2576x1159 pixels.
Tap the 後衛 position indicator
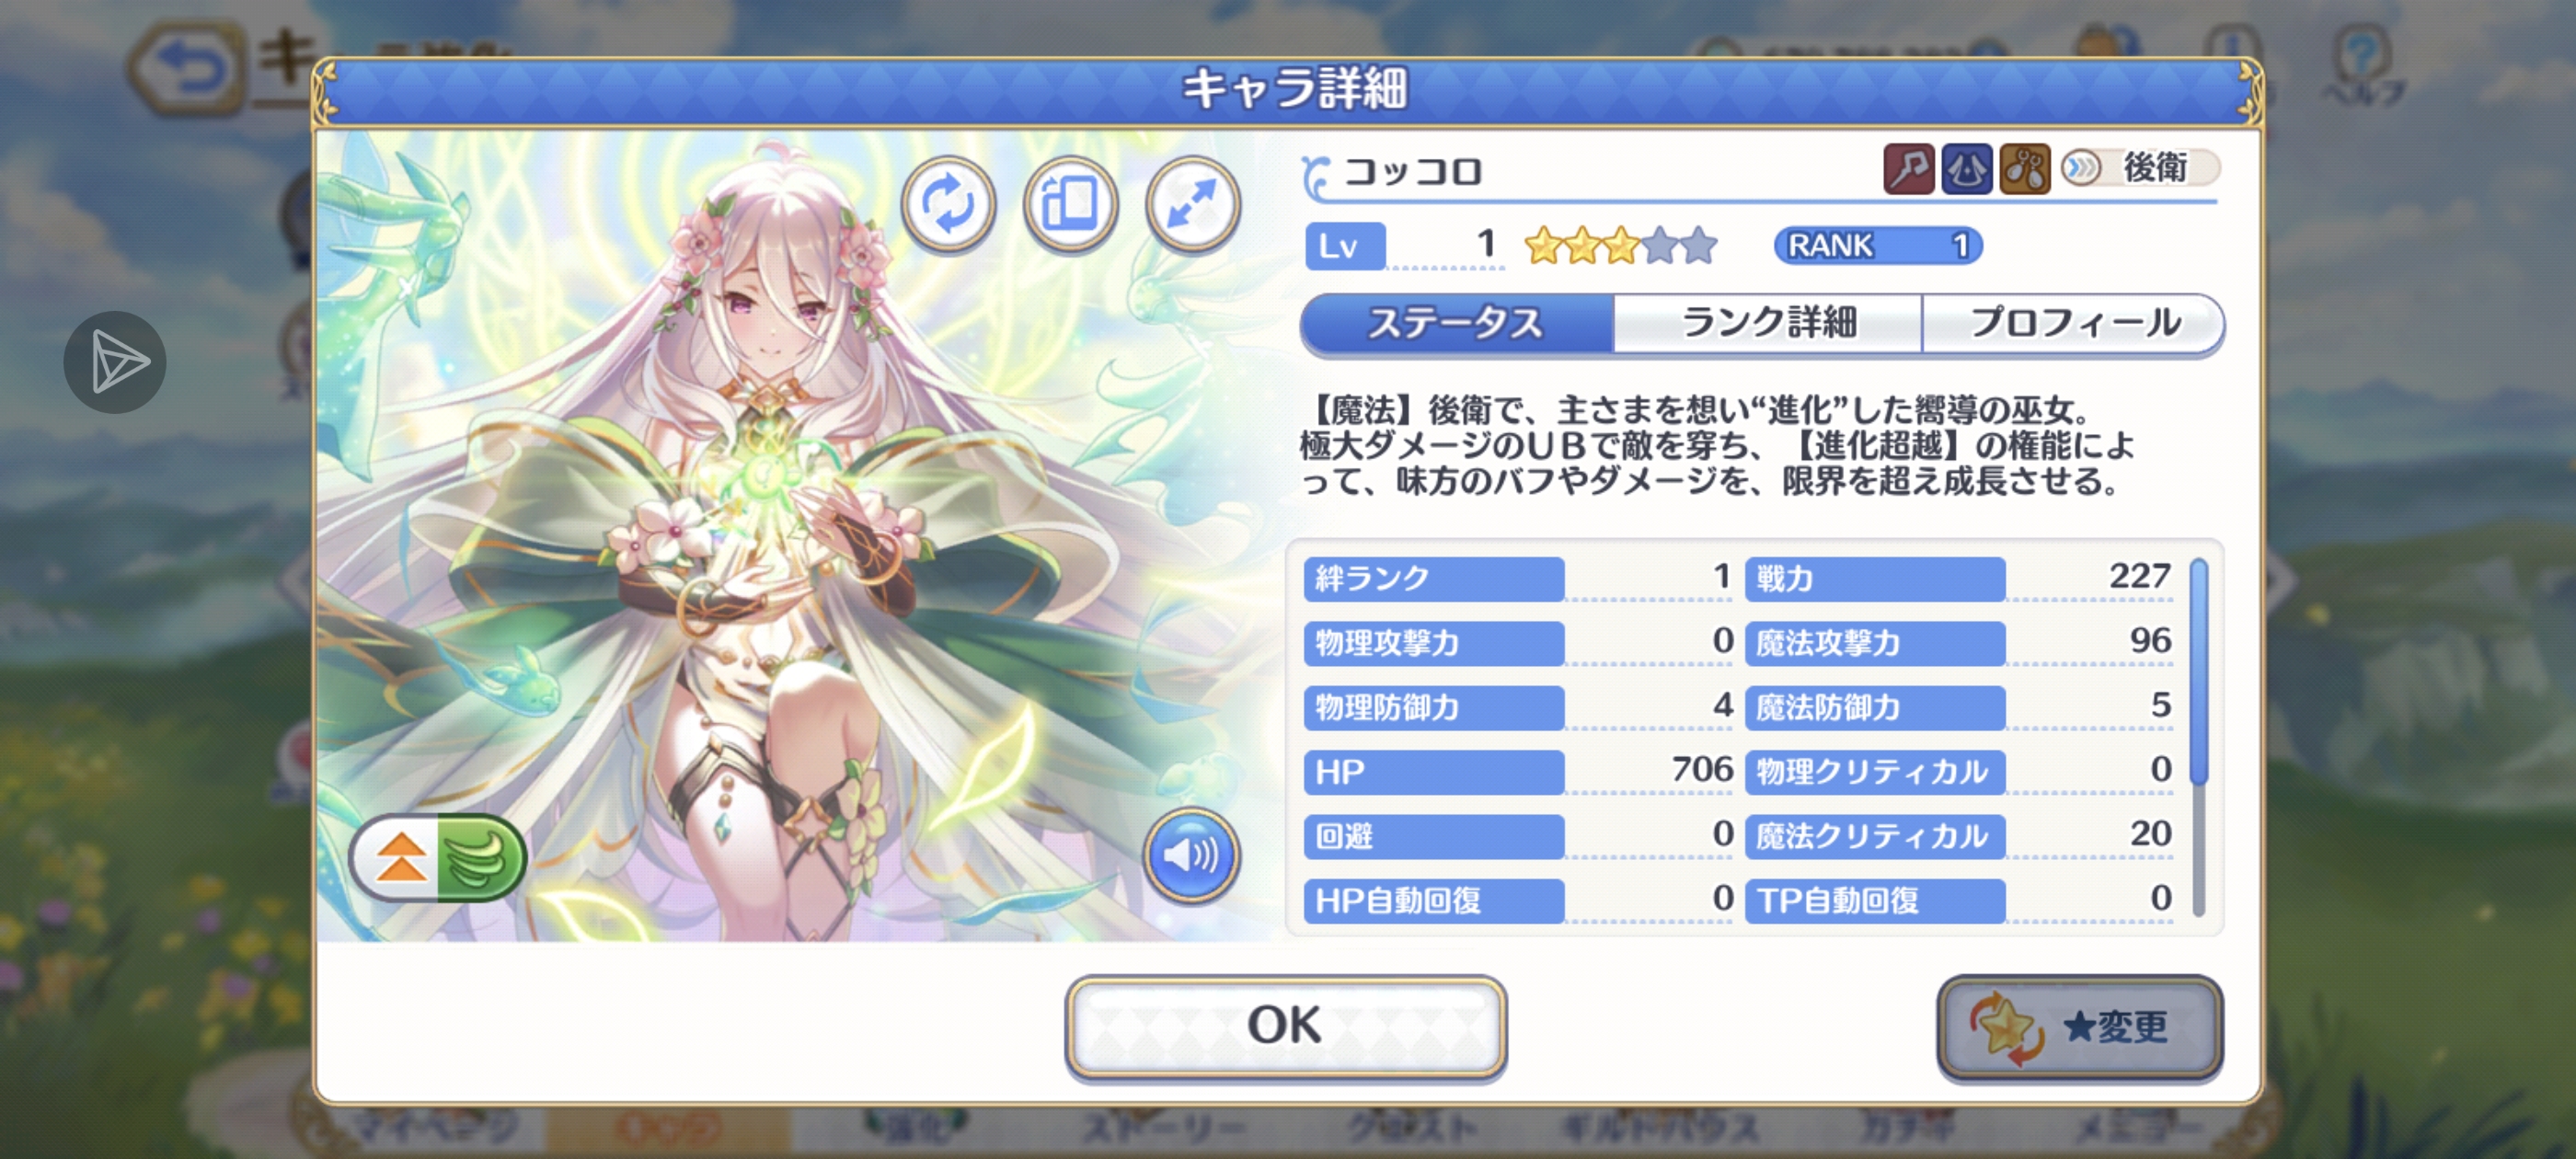2140,168
